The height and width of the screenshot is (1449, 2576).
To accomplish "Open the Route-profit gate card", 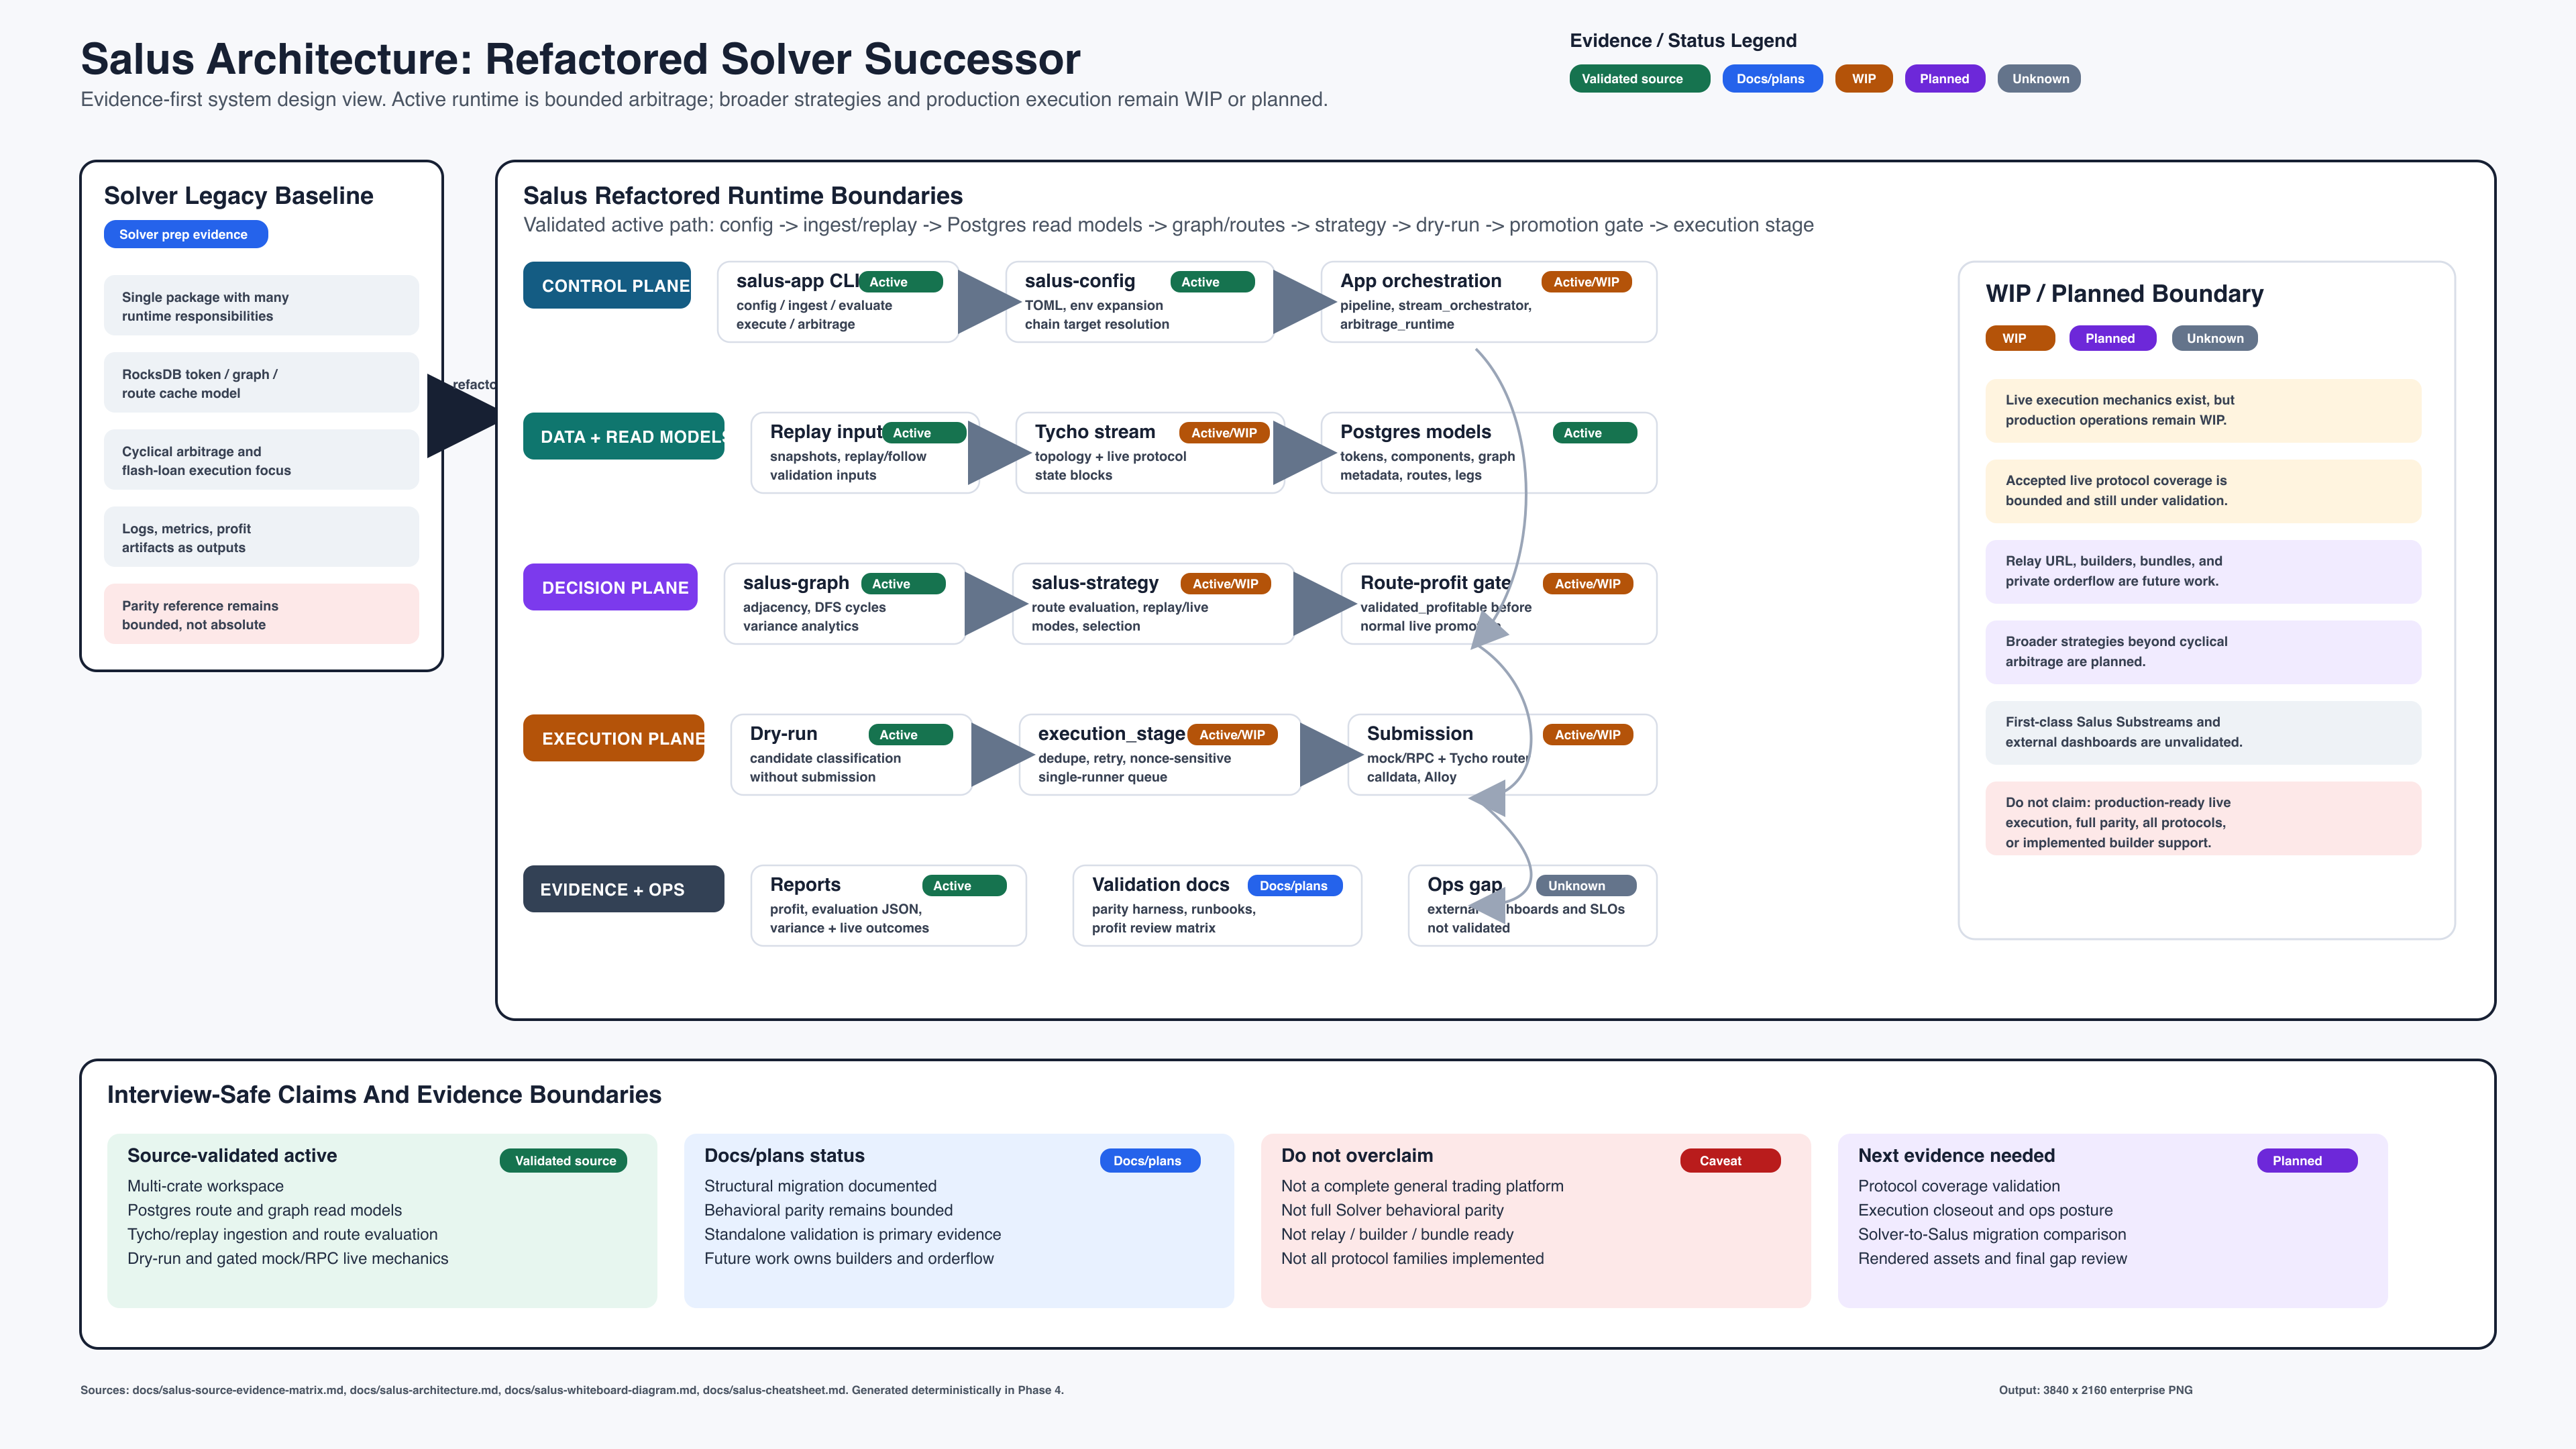I will [x=1498, y=604].
